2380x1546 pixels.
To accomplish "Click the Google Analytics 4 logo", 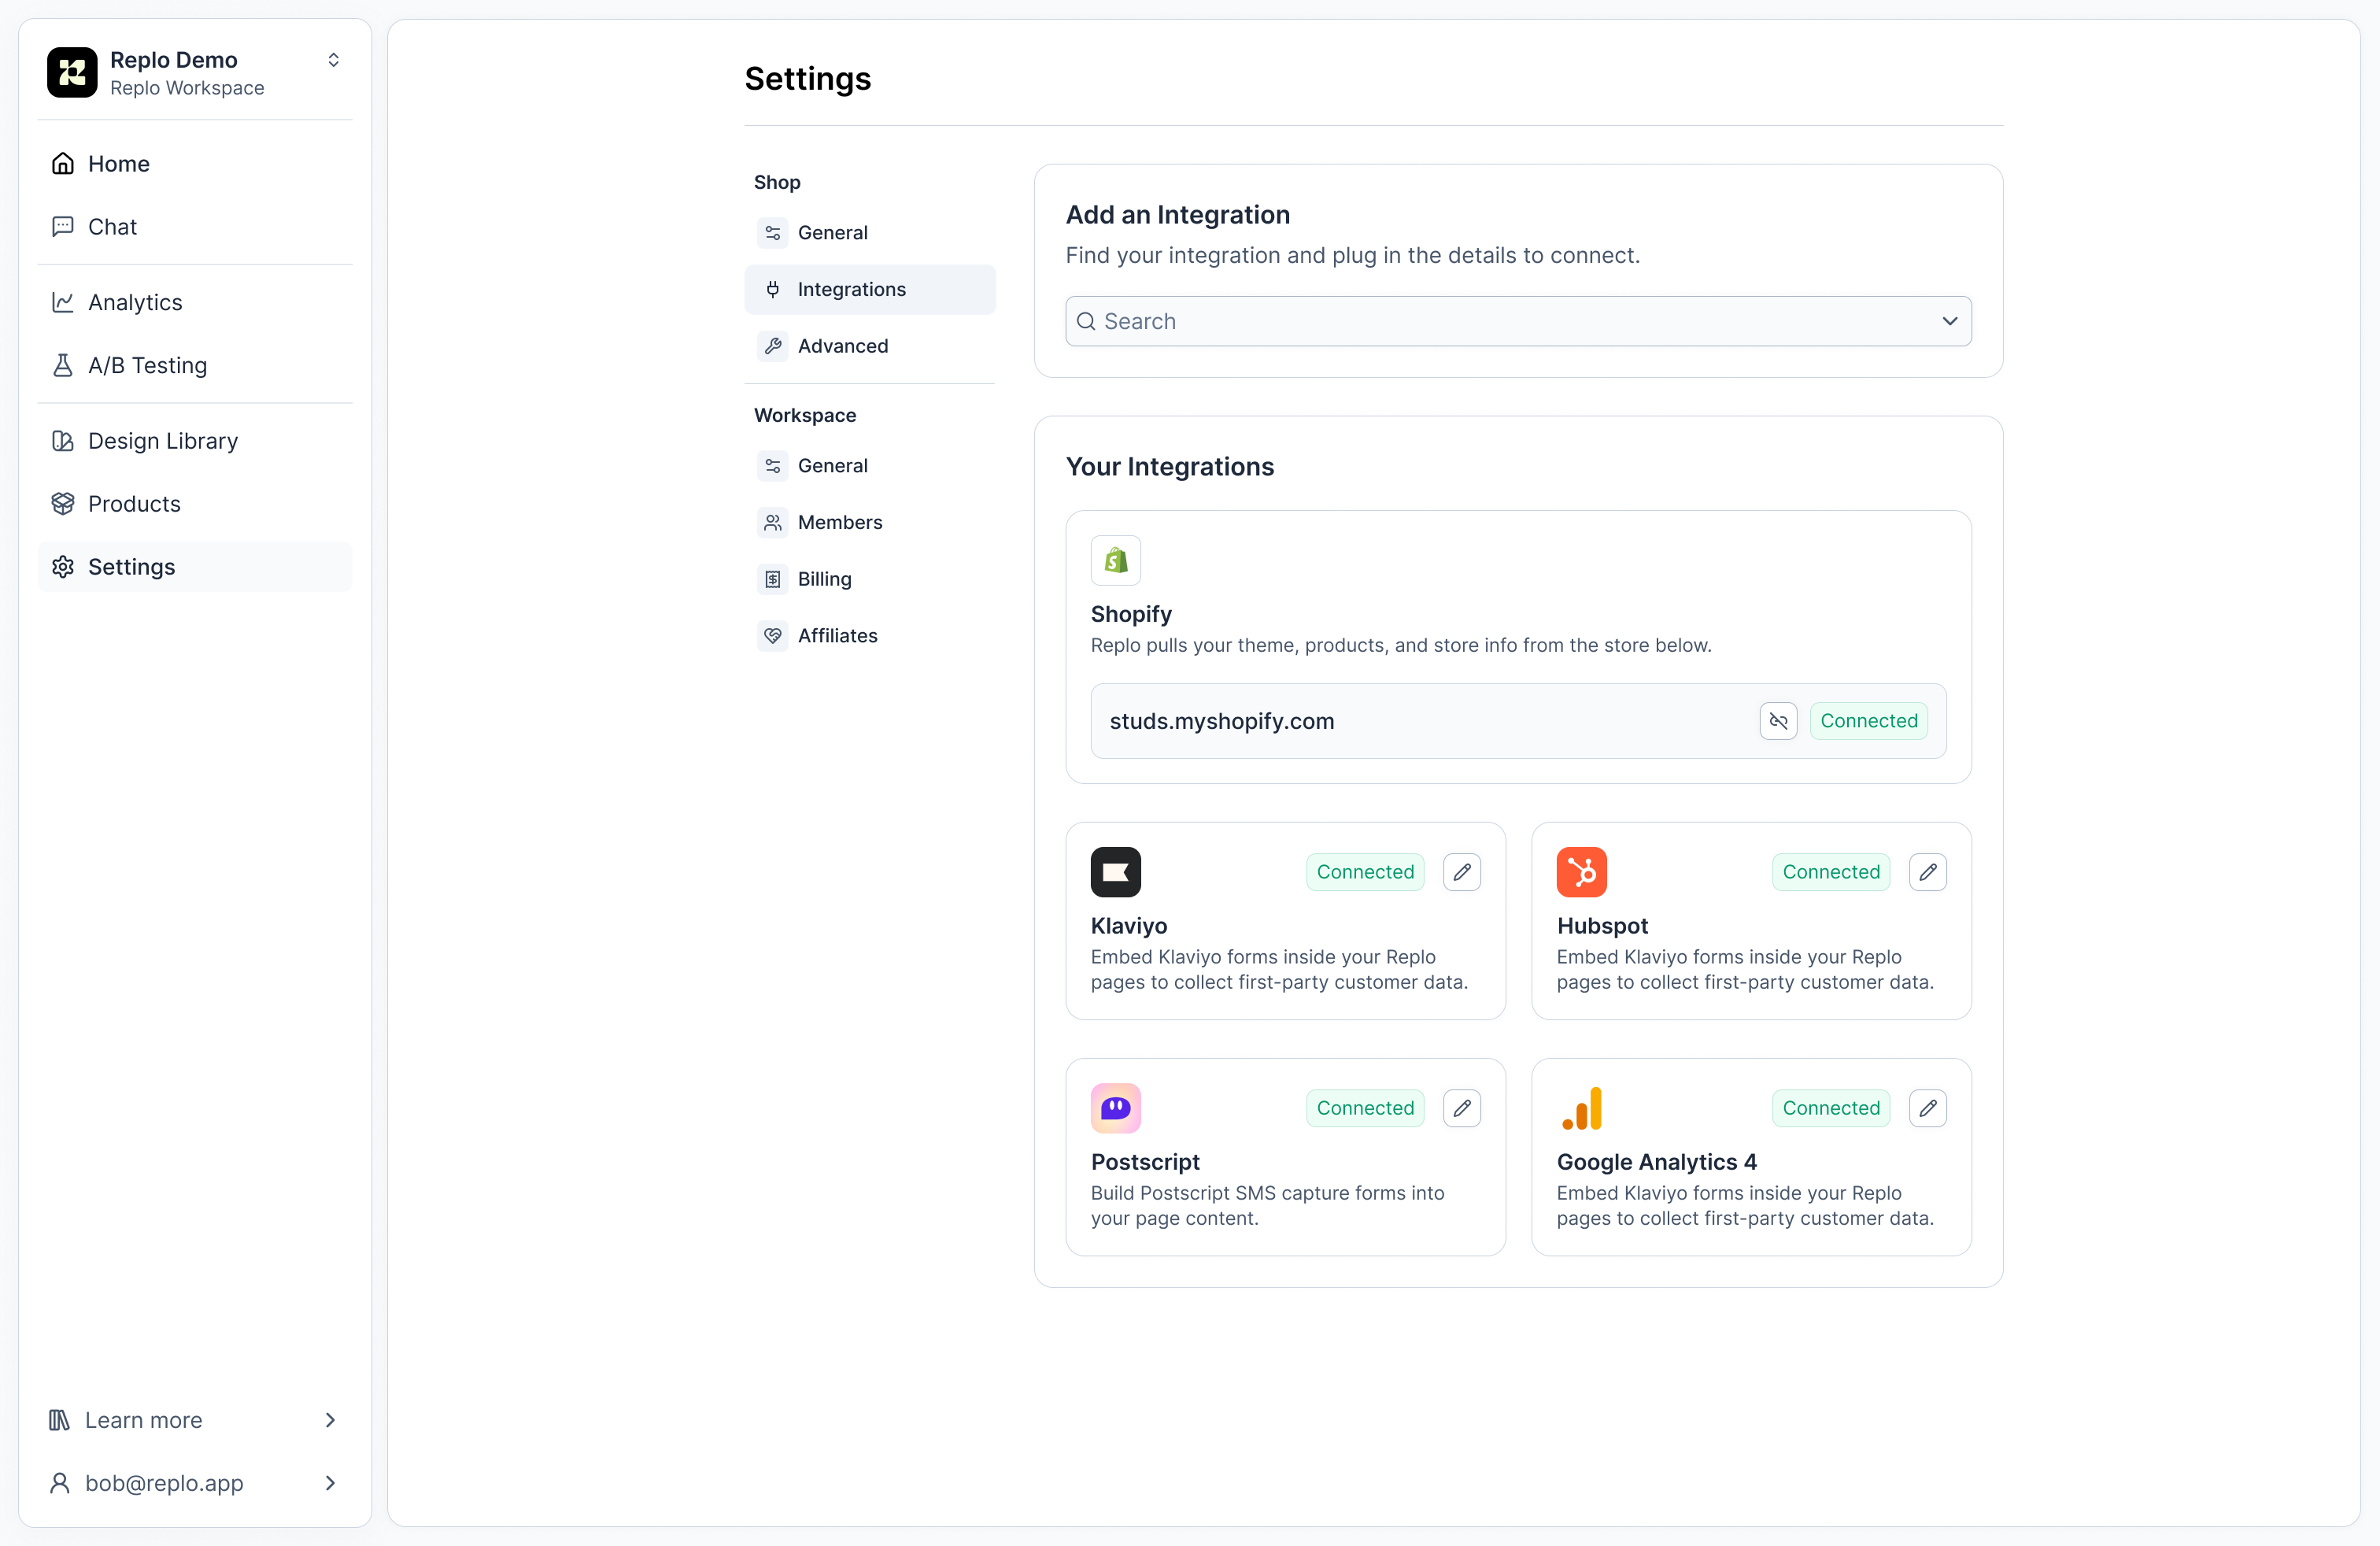I will click(x=1582, y=1108).
